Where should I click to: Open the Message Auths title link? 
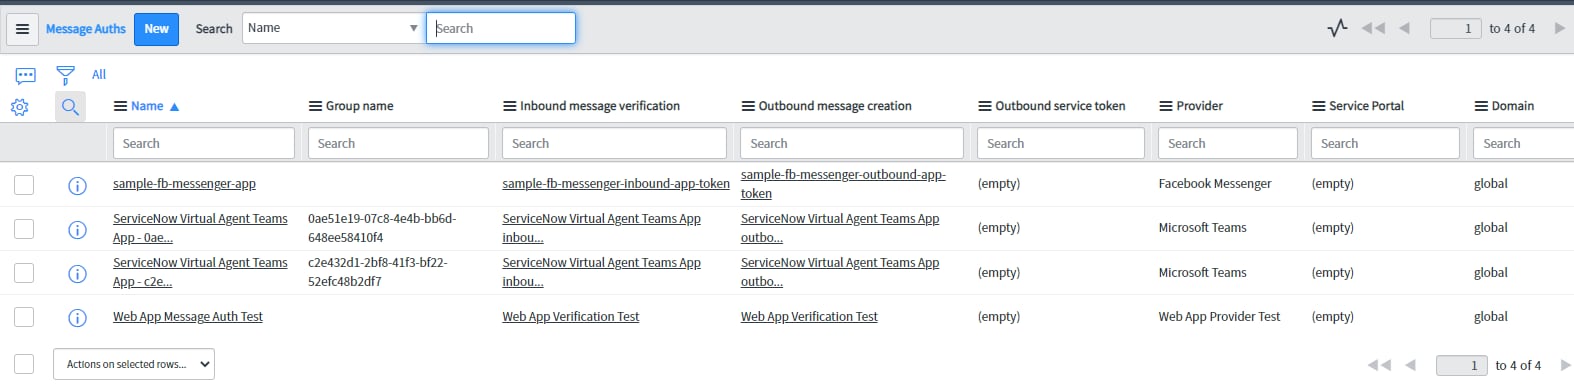click(x=86, y=29)
